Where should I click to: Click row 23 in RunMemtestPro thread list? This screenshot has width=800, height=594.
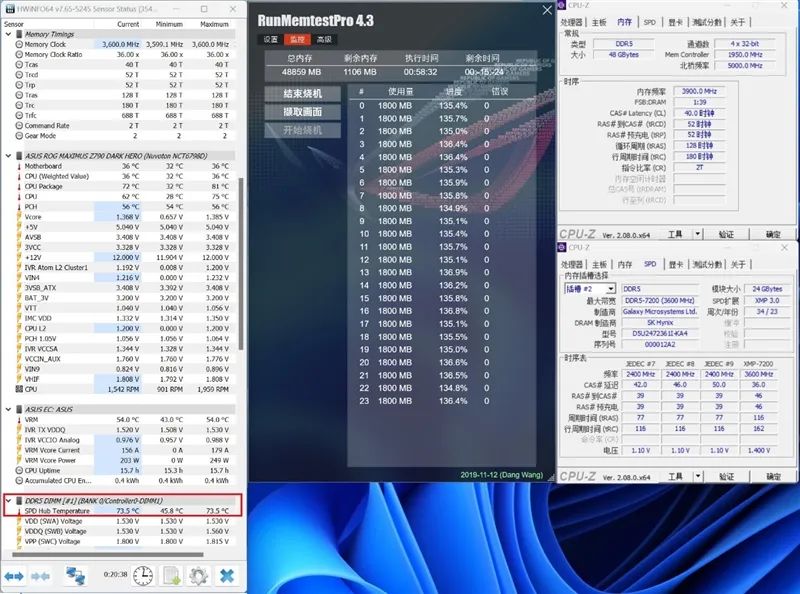423,401
